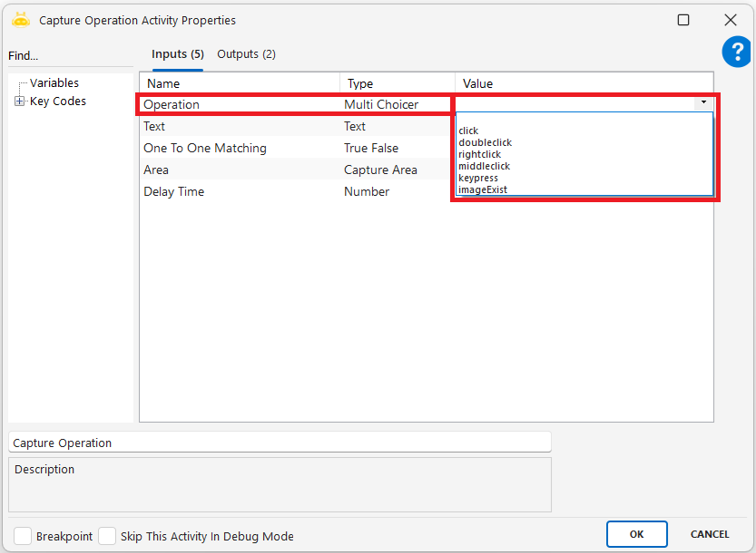The width and height of the screenshot is (756, 553).
Task: Select Variables in the left tree
Action: coord(54,83)
